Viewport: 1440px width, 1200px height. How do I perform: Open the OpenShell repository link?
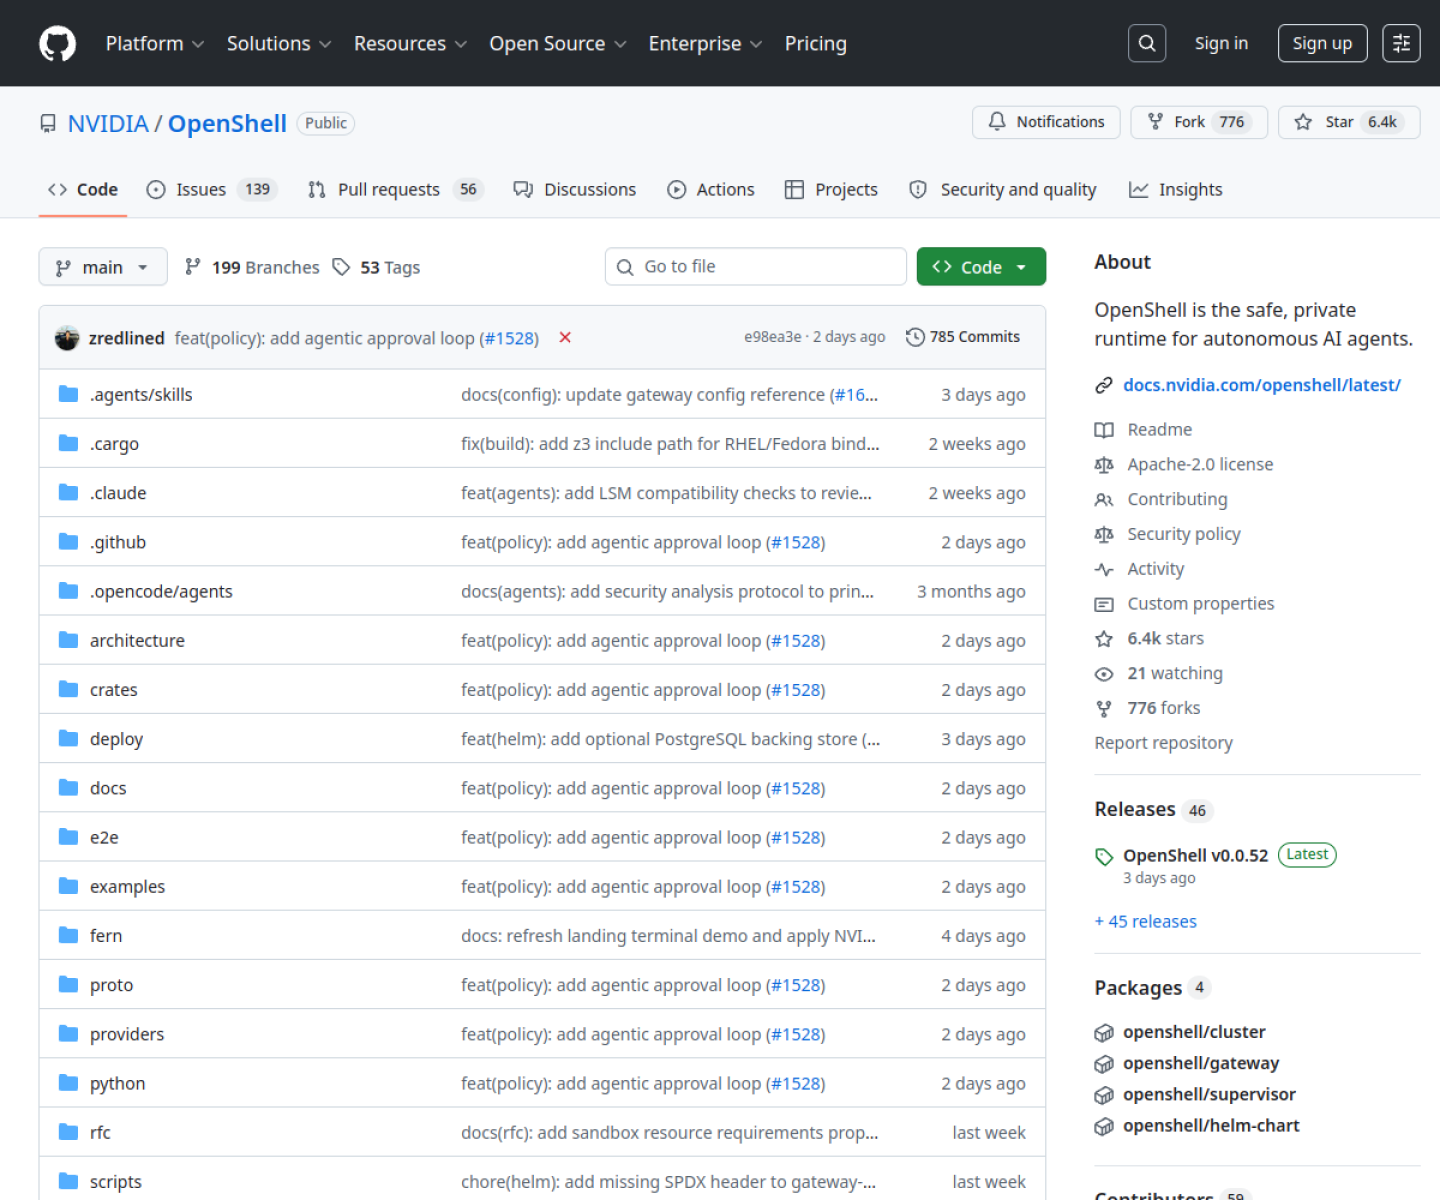(x=227, y=124)
